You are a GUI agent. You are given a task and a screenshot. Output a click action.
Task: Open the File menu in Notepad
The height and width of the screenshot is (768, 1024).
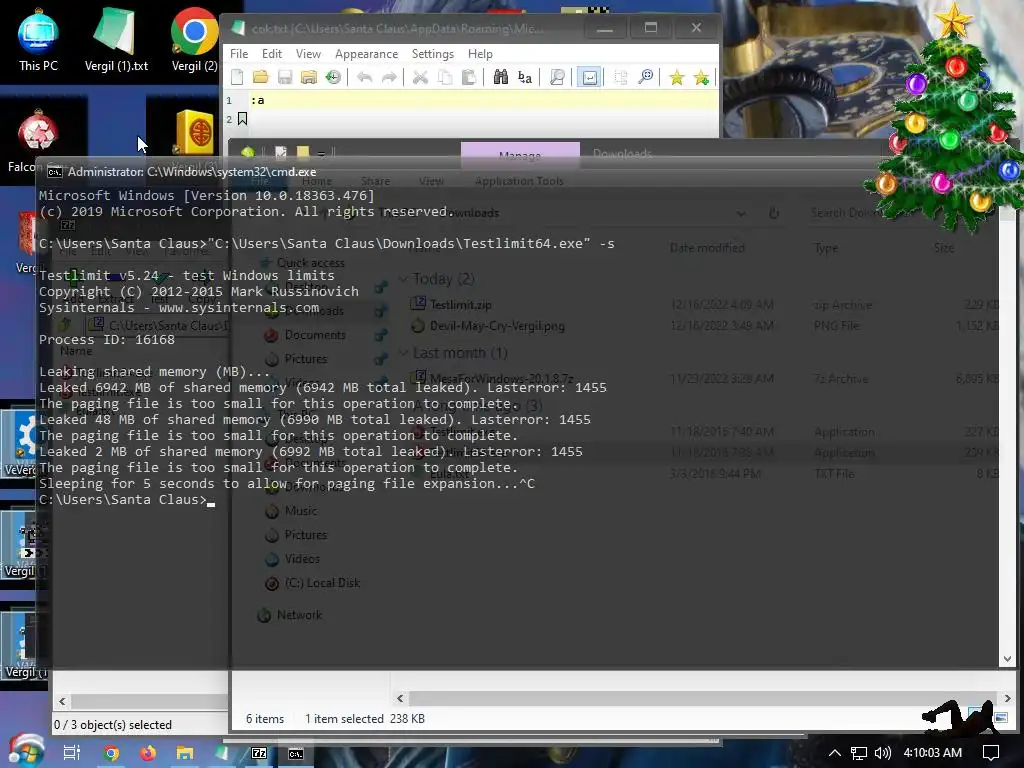tap(239, 54)
